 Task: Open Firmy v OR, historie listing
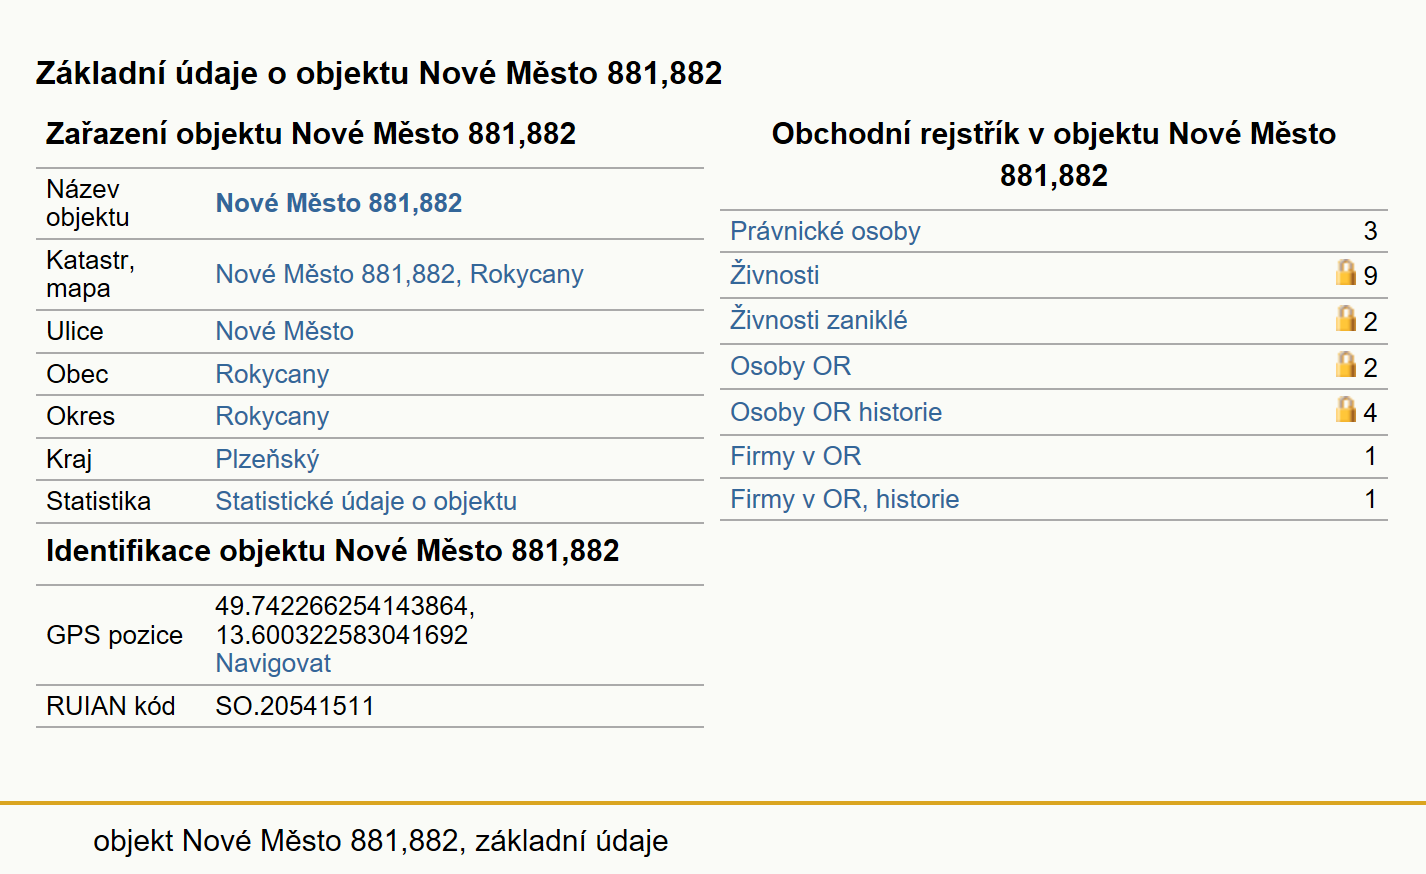845,499
